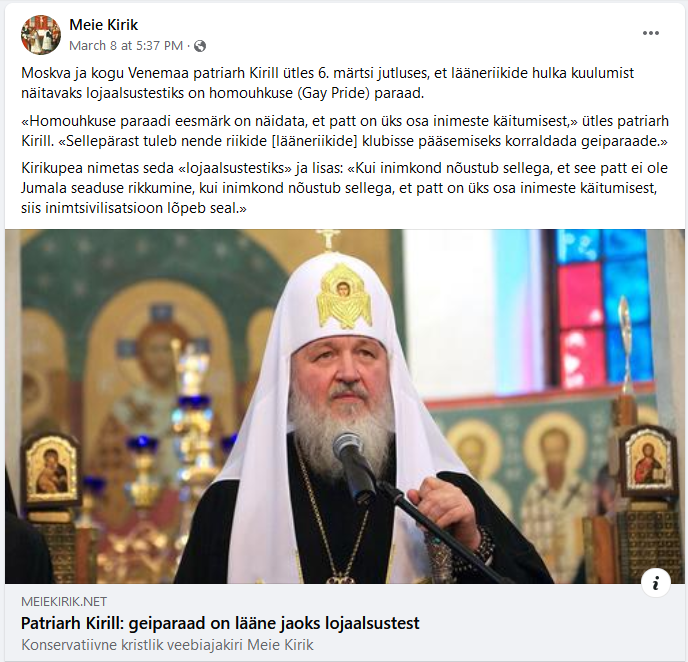Click the round info icon on preview
Image resolution: width=688 pixels, height=662 pixels.
pyautogui.click(x=656, y=583)
